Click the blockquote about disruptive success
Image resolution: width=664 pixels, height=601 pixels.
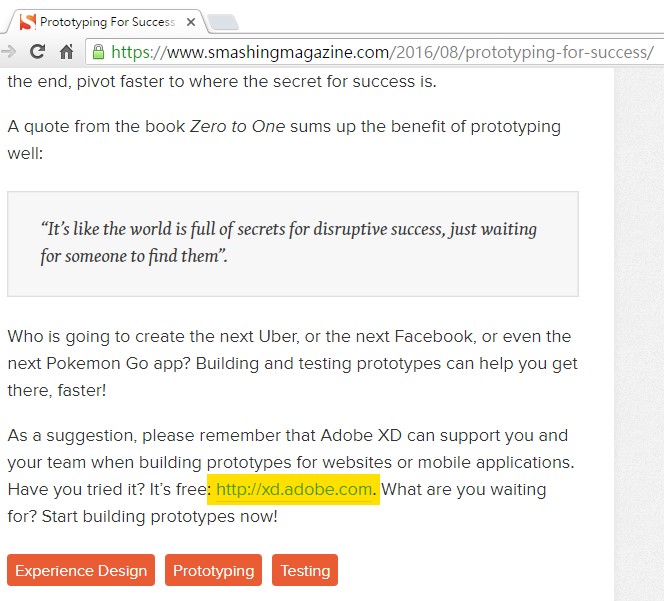click(x=293, y=244)
